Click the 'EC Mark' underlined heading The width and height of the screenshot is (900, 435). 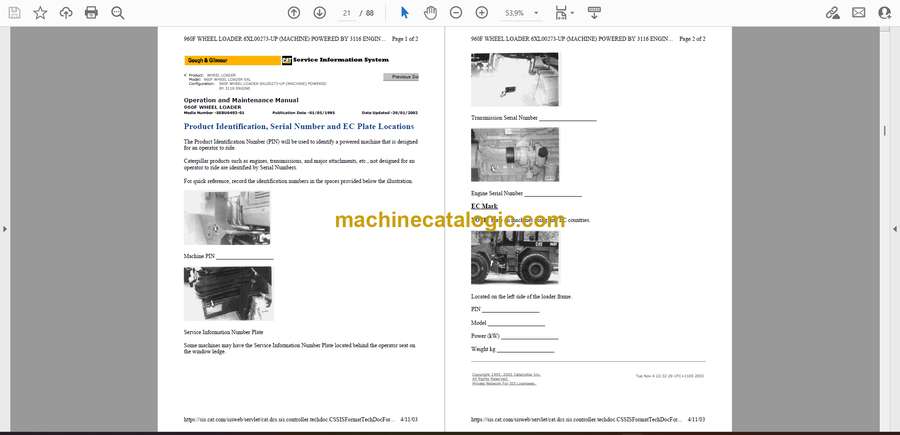484,206
